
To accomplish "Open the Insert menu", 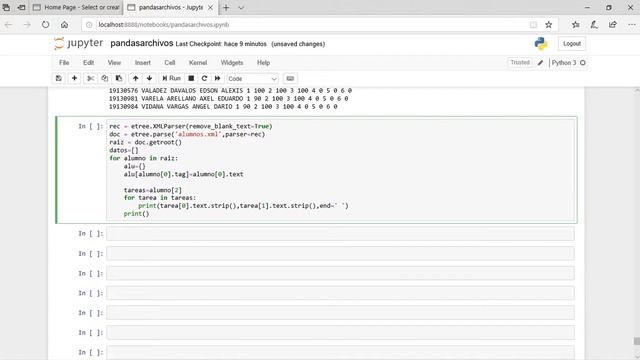I will point(143,63).
